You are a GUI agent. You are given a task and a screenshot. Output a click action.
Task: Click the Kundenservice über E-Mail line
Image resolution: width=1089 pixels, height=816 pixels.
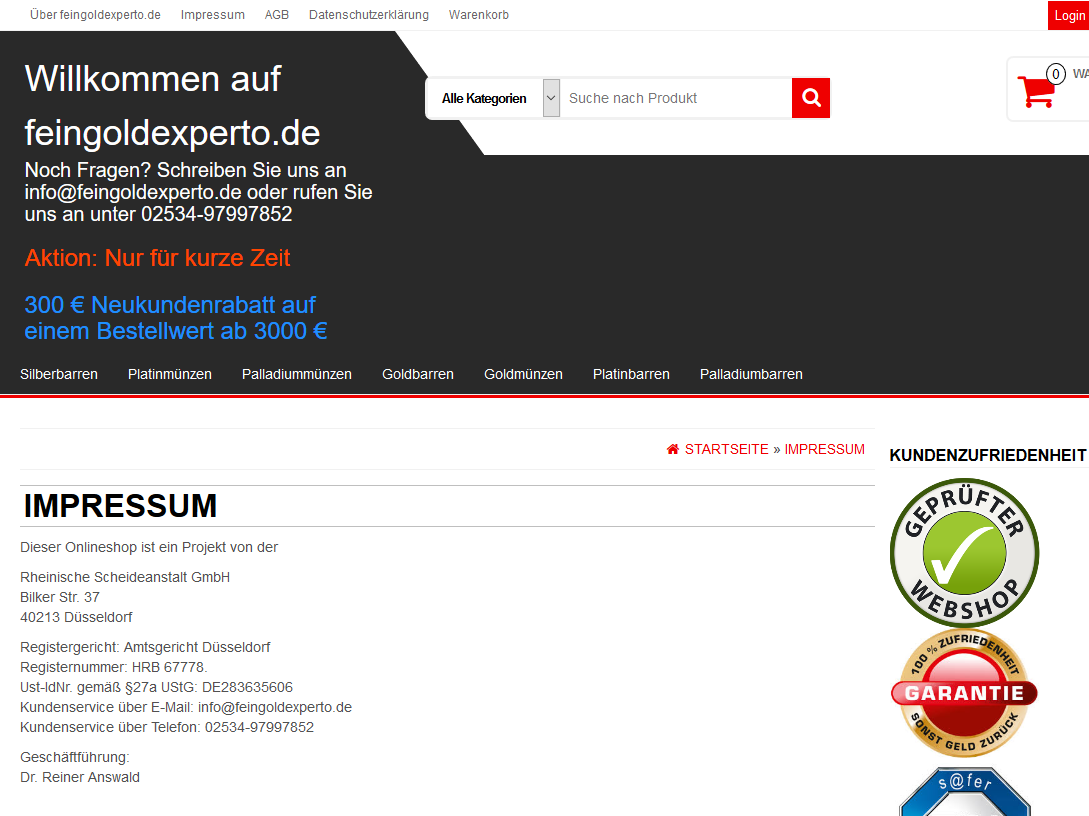(186, 708)
